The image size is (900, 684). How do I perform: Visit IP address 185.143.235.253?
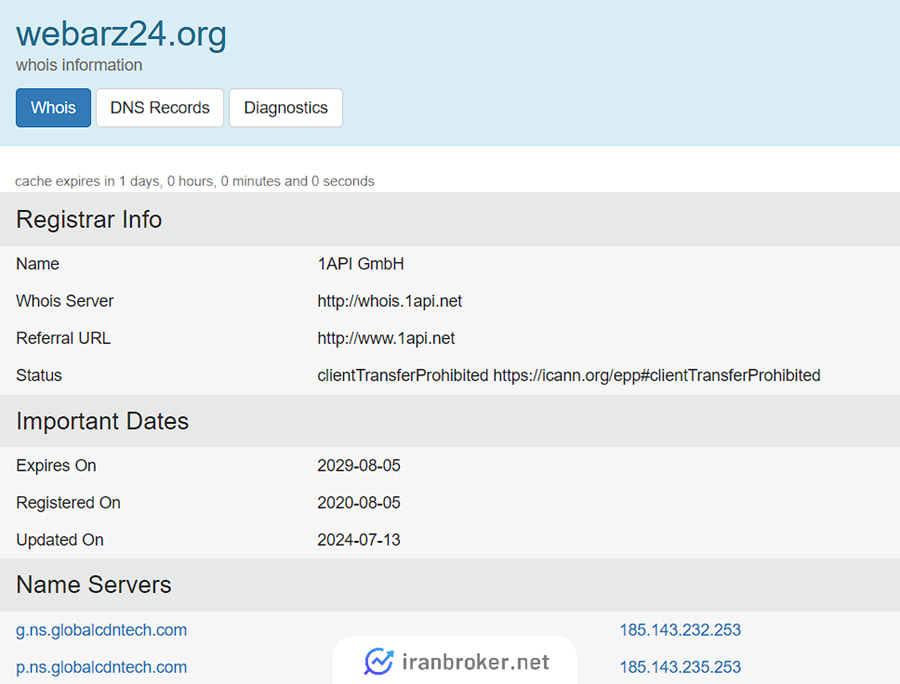[x=680, y=667]
